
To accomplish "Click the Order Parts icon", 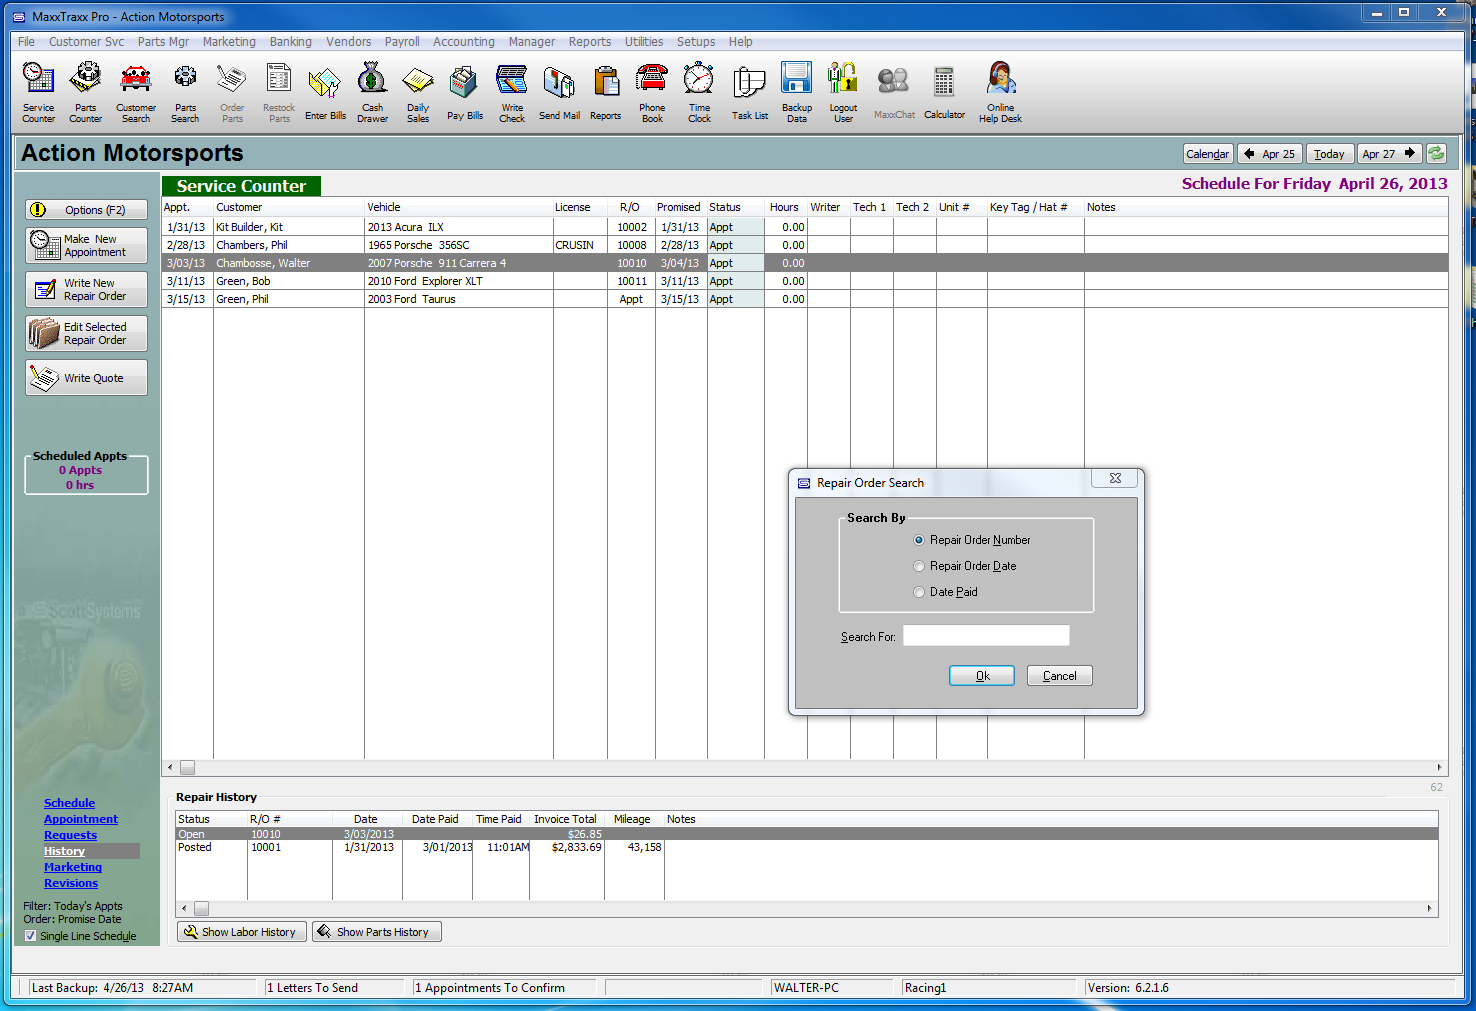I will coord(232,91).
